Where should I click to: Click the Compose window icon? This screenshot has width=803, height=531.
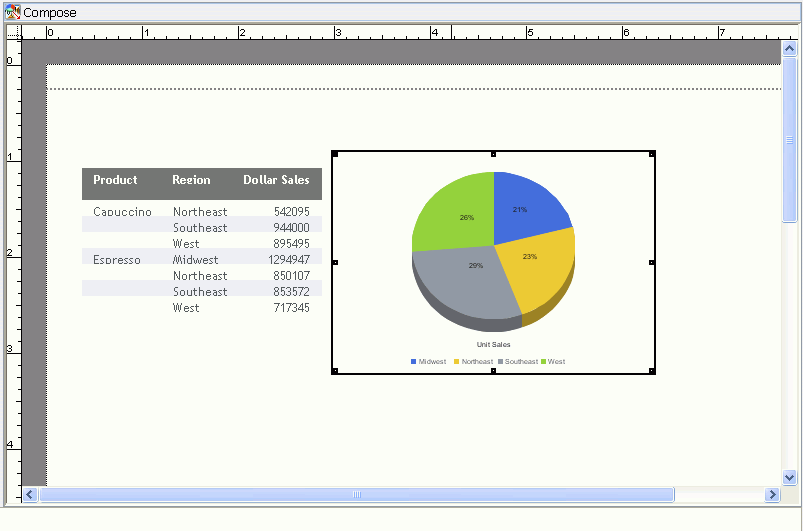[13, 12]
